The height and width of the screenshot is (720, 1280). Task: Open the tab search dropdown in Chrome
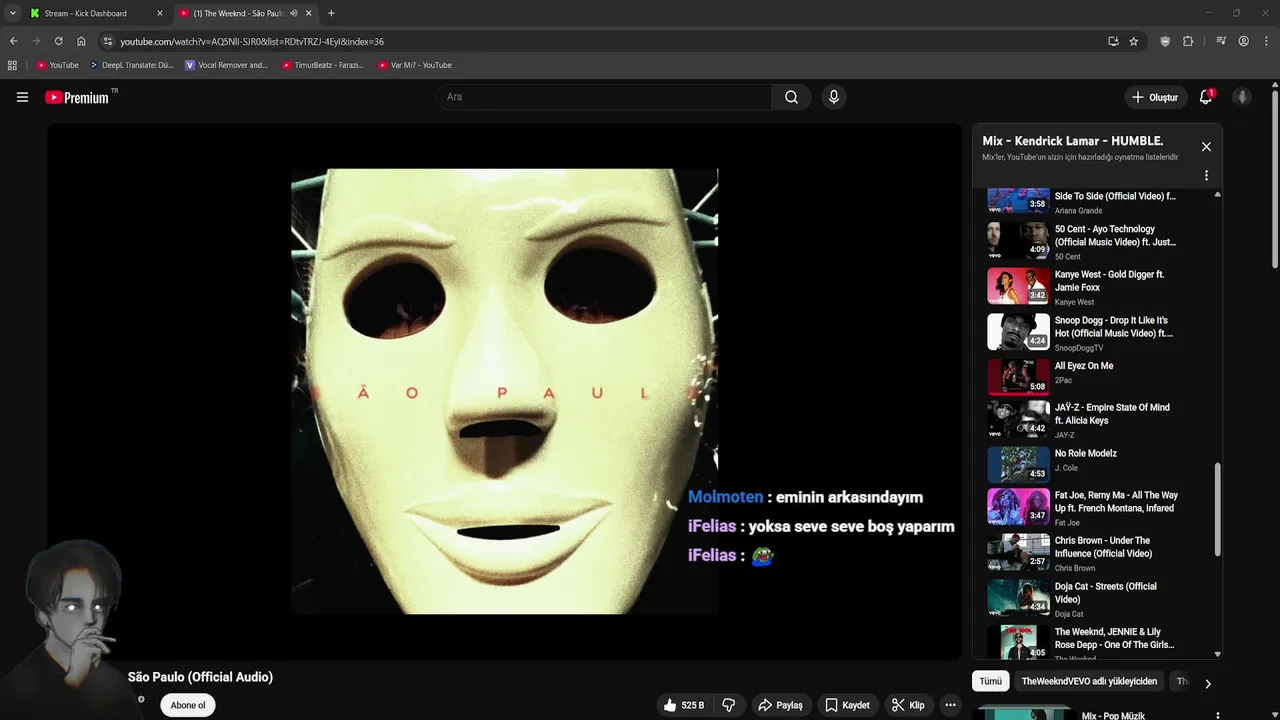pyautogui.click(x=13, y=13)
